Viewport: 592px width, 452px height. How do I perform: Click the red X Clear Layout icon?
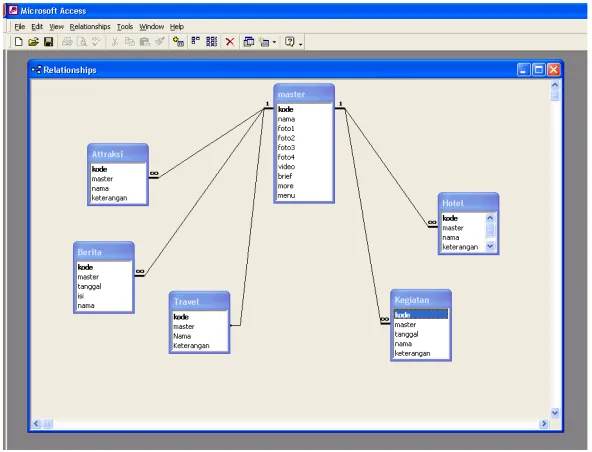pyautogui.click(x=230, y=42)
